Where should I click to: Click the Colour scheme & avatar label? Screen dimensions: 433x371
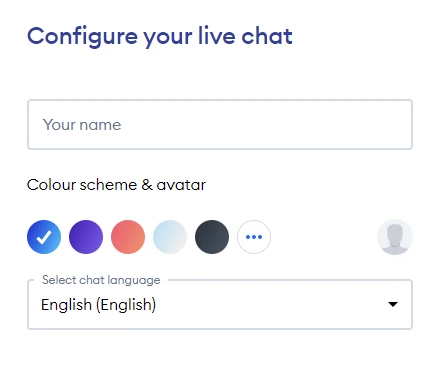pos(116,185)
